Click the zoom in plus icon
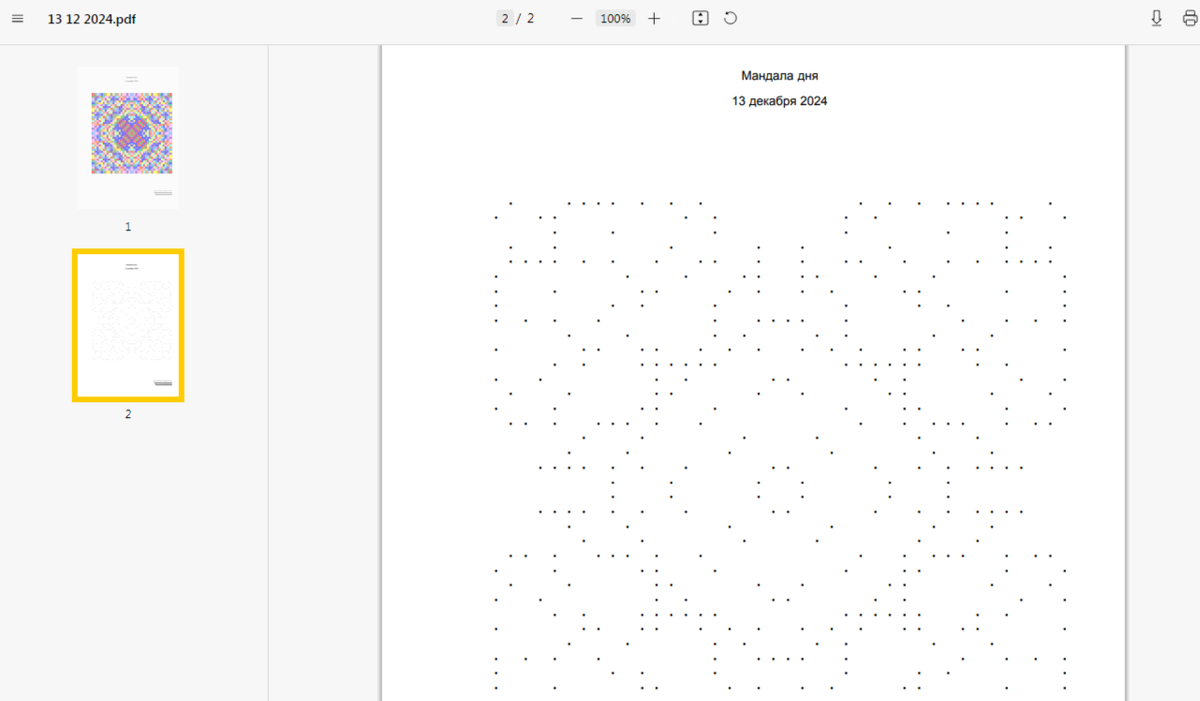The height and width of the screenshot is (701, 1200). pyautogui.click(x=654, y=18)
